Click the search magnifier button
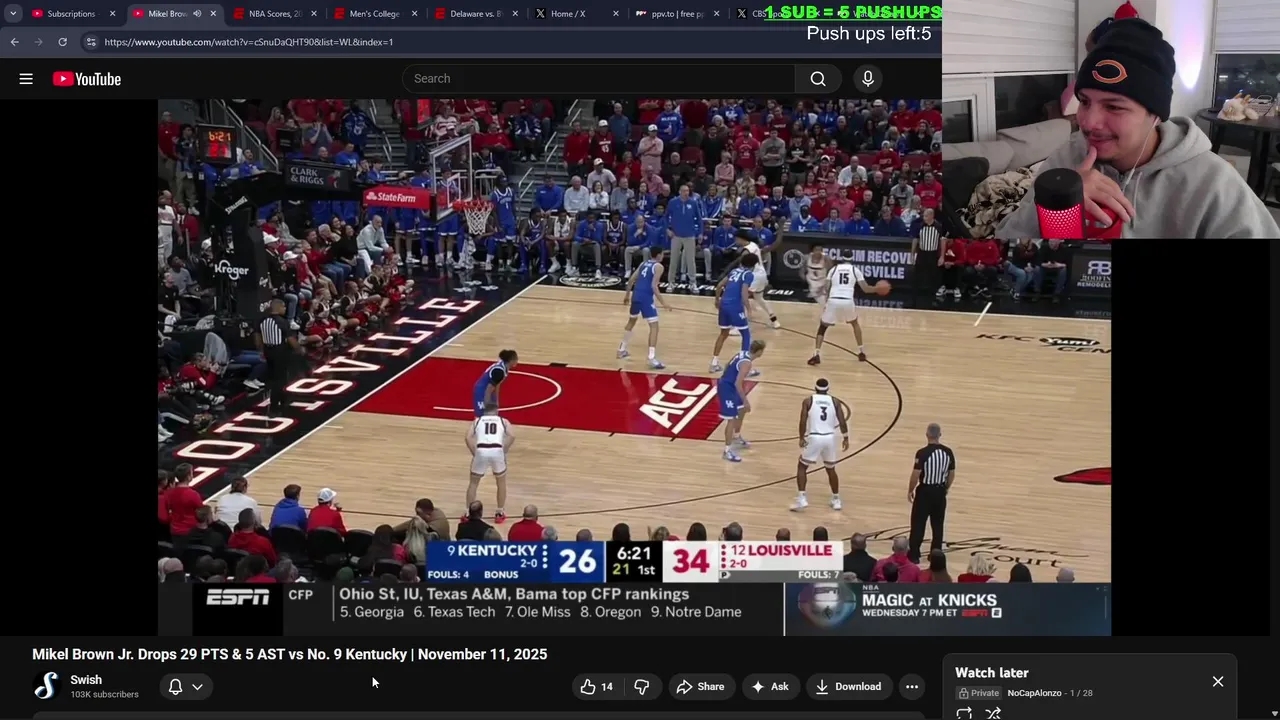Viewport: 1280px width, 720px height. 818,79
